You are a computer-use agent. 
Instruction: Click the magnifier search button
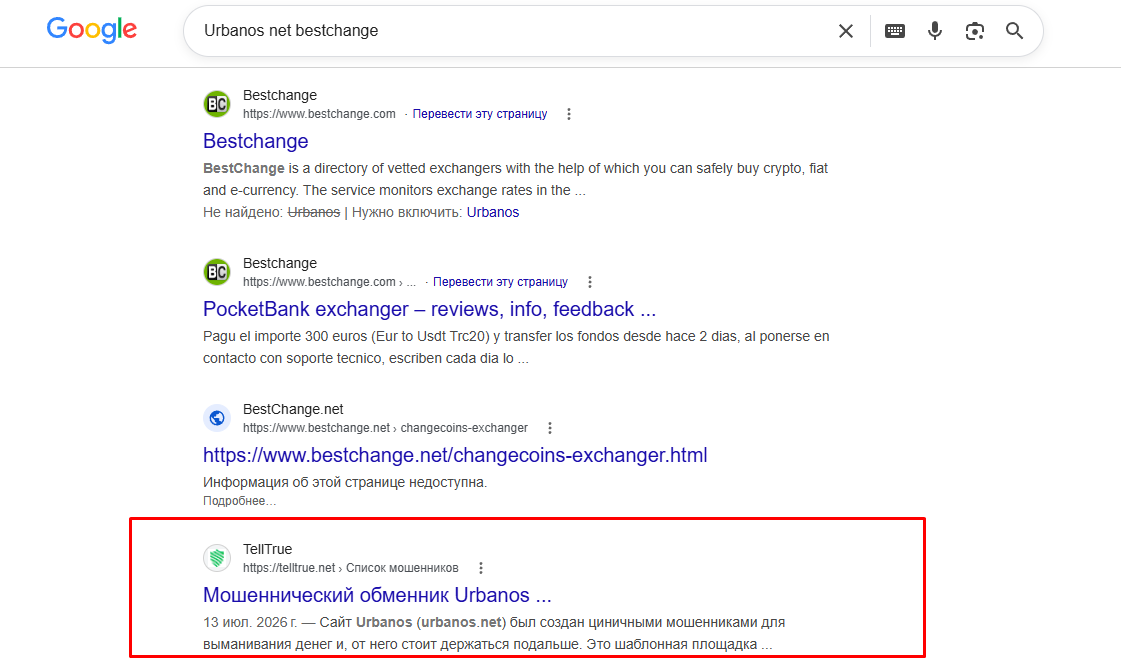pyautogui.click(x=1014, y=31)
